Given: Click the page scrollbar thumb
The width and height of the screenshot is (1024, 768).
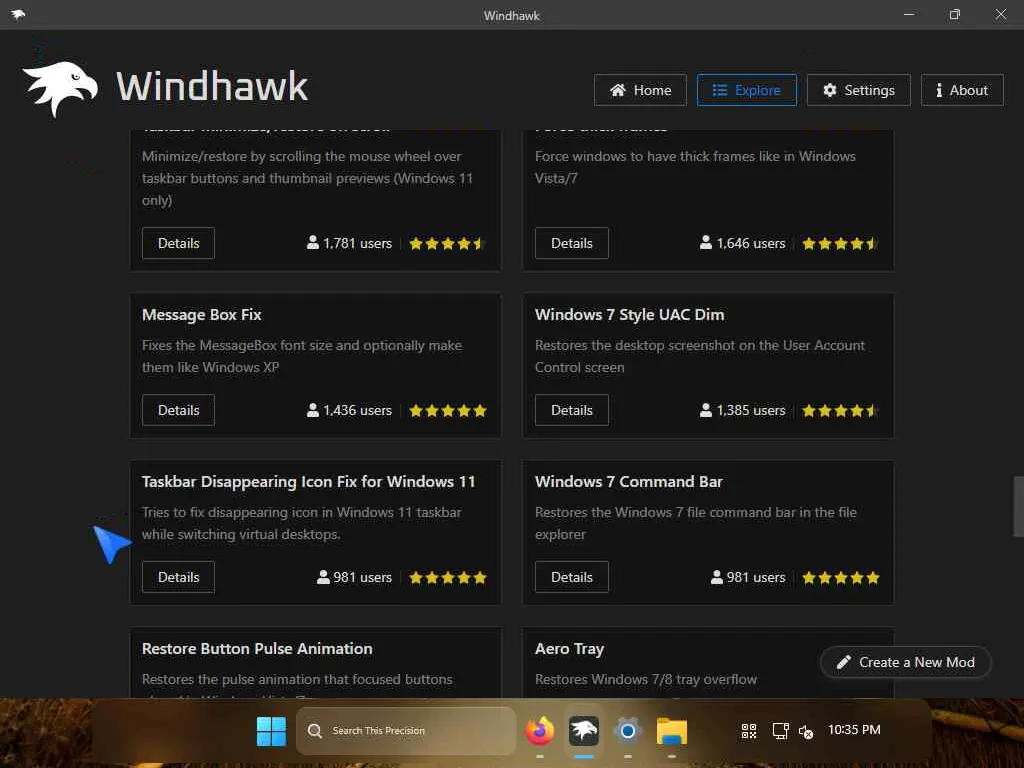Looking at the screenshot, I should tap(1018, 507).
